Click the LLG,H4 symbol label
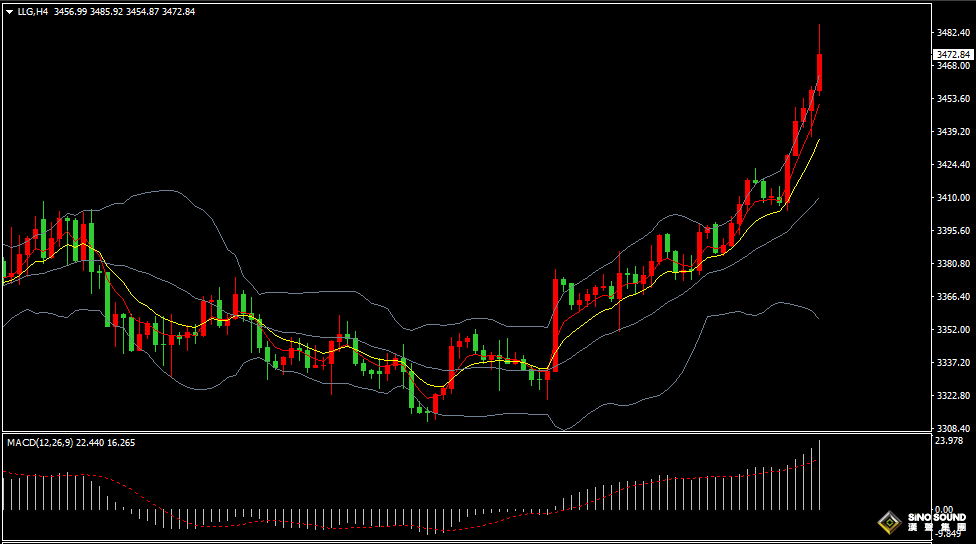The height and width of the screenshot is (544, 976). coord(32,12)
